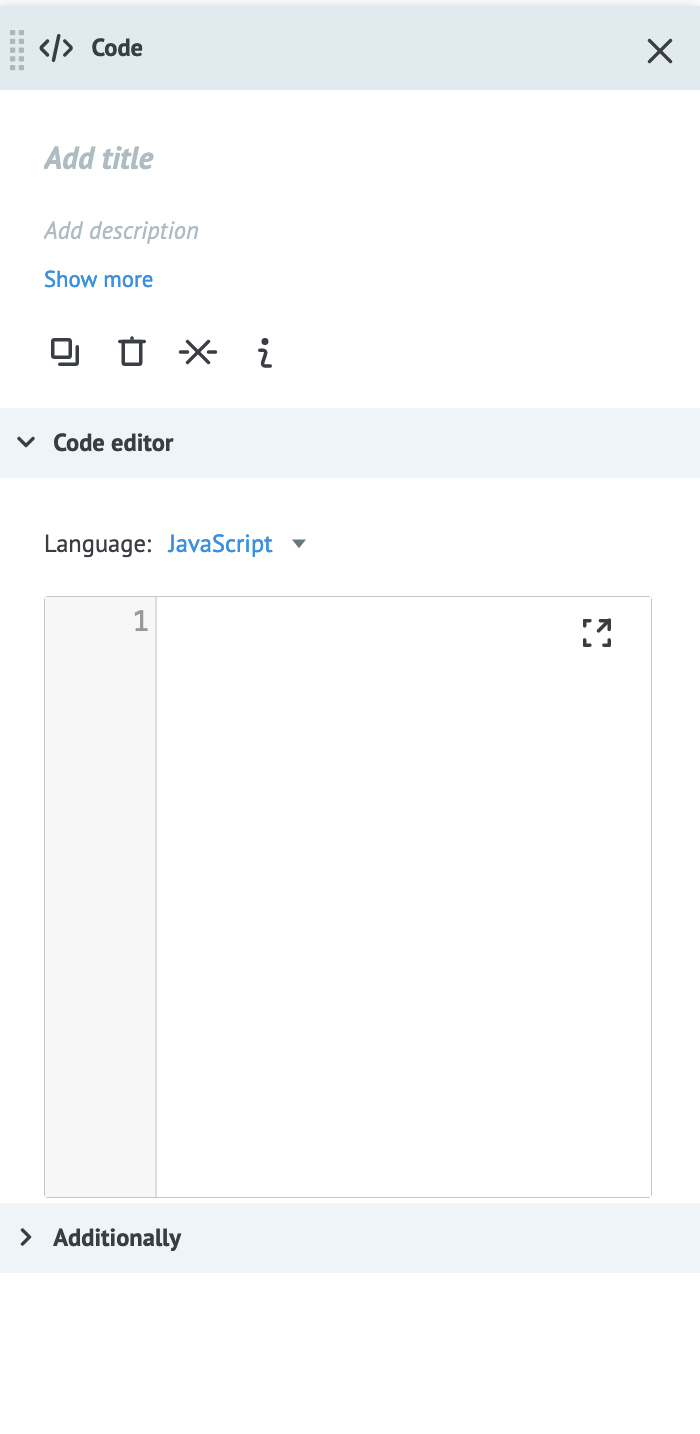Select the Code editor section header
700x1434 pixels.
point(113,442)
